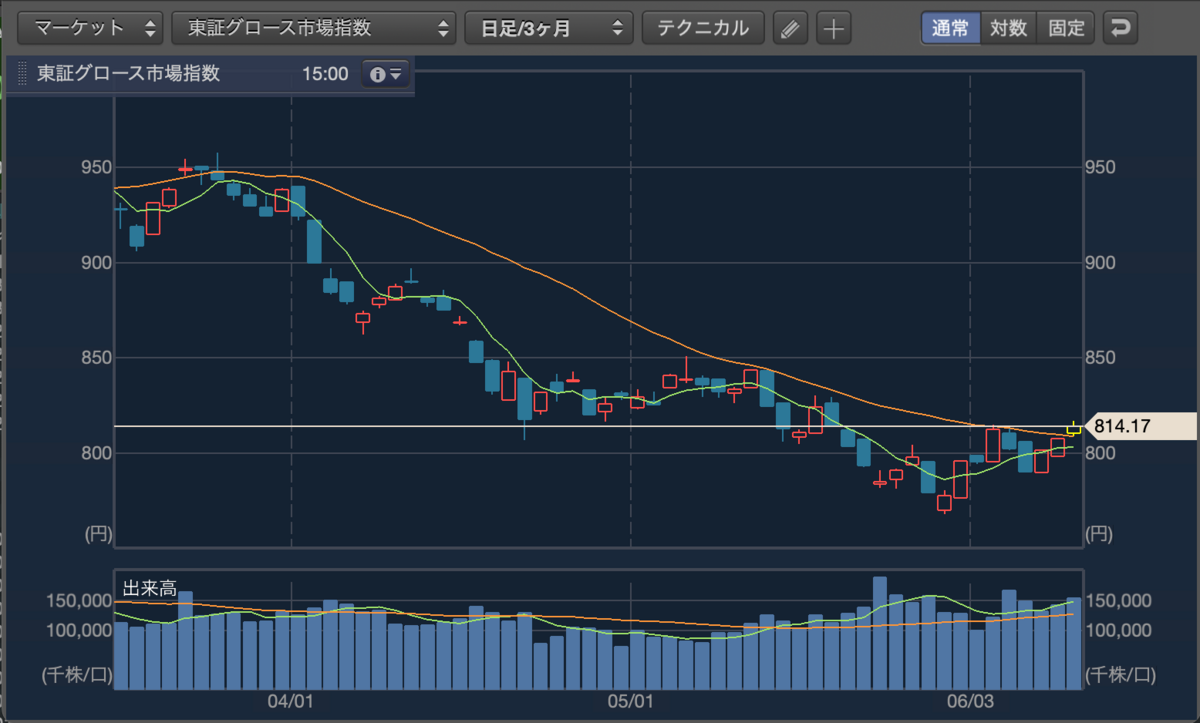Click the return arrow reset icon
Screen dimensions: 1200x723
1120,28
